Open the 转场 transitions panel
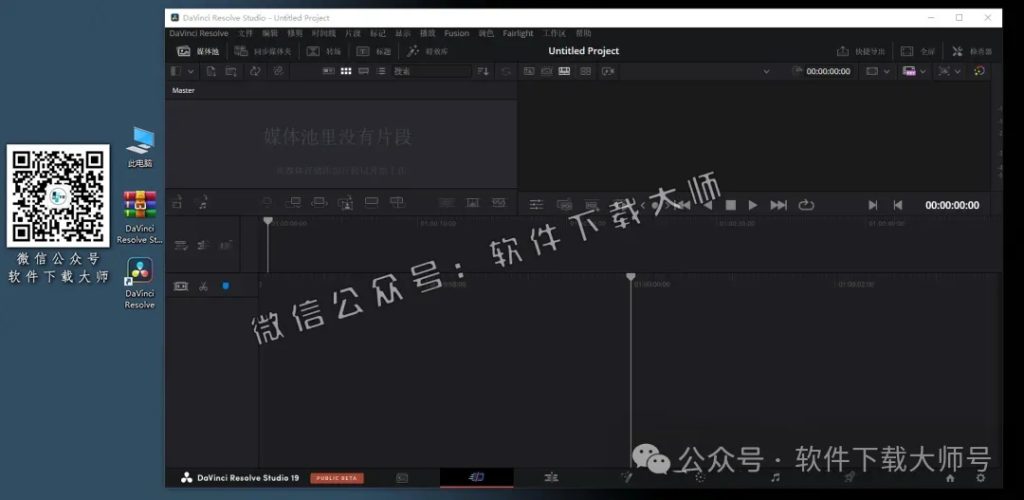The image size is (1024, 500). (x=324, y=51)
